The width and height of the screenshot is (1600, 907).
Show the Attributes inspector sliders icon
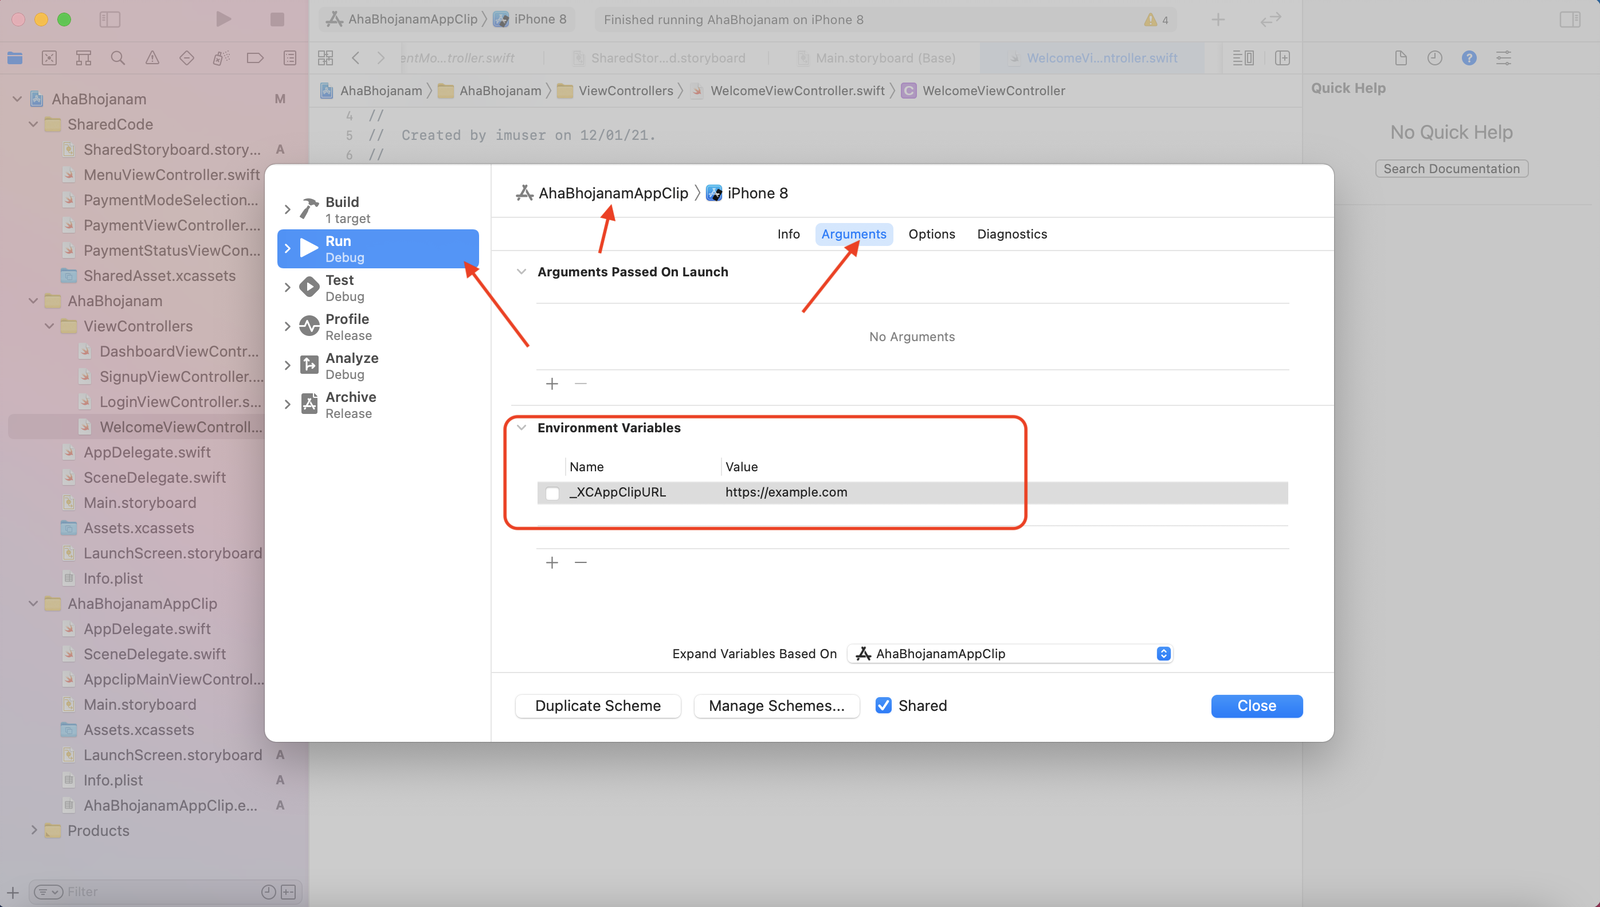coord(1503,58)
